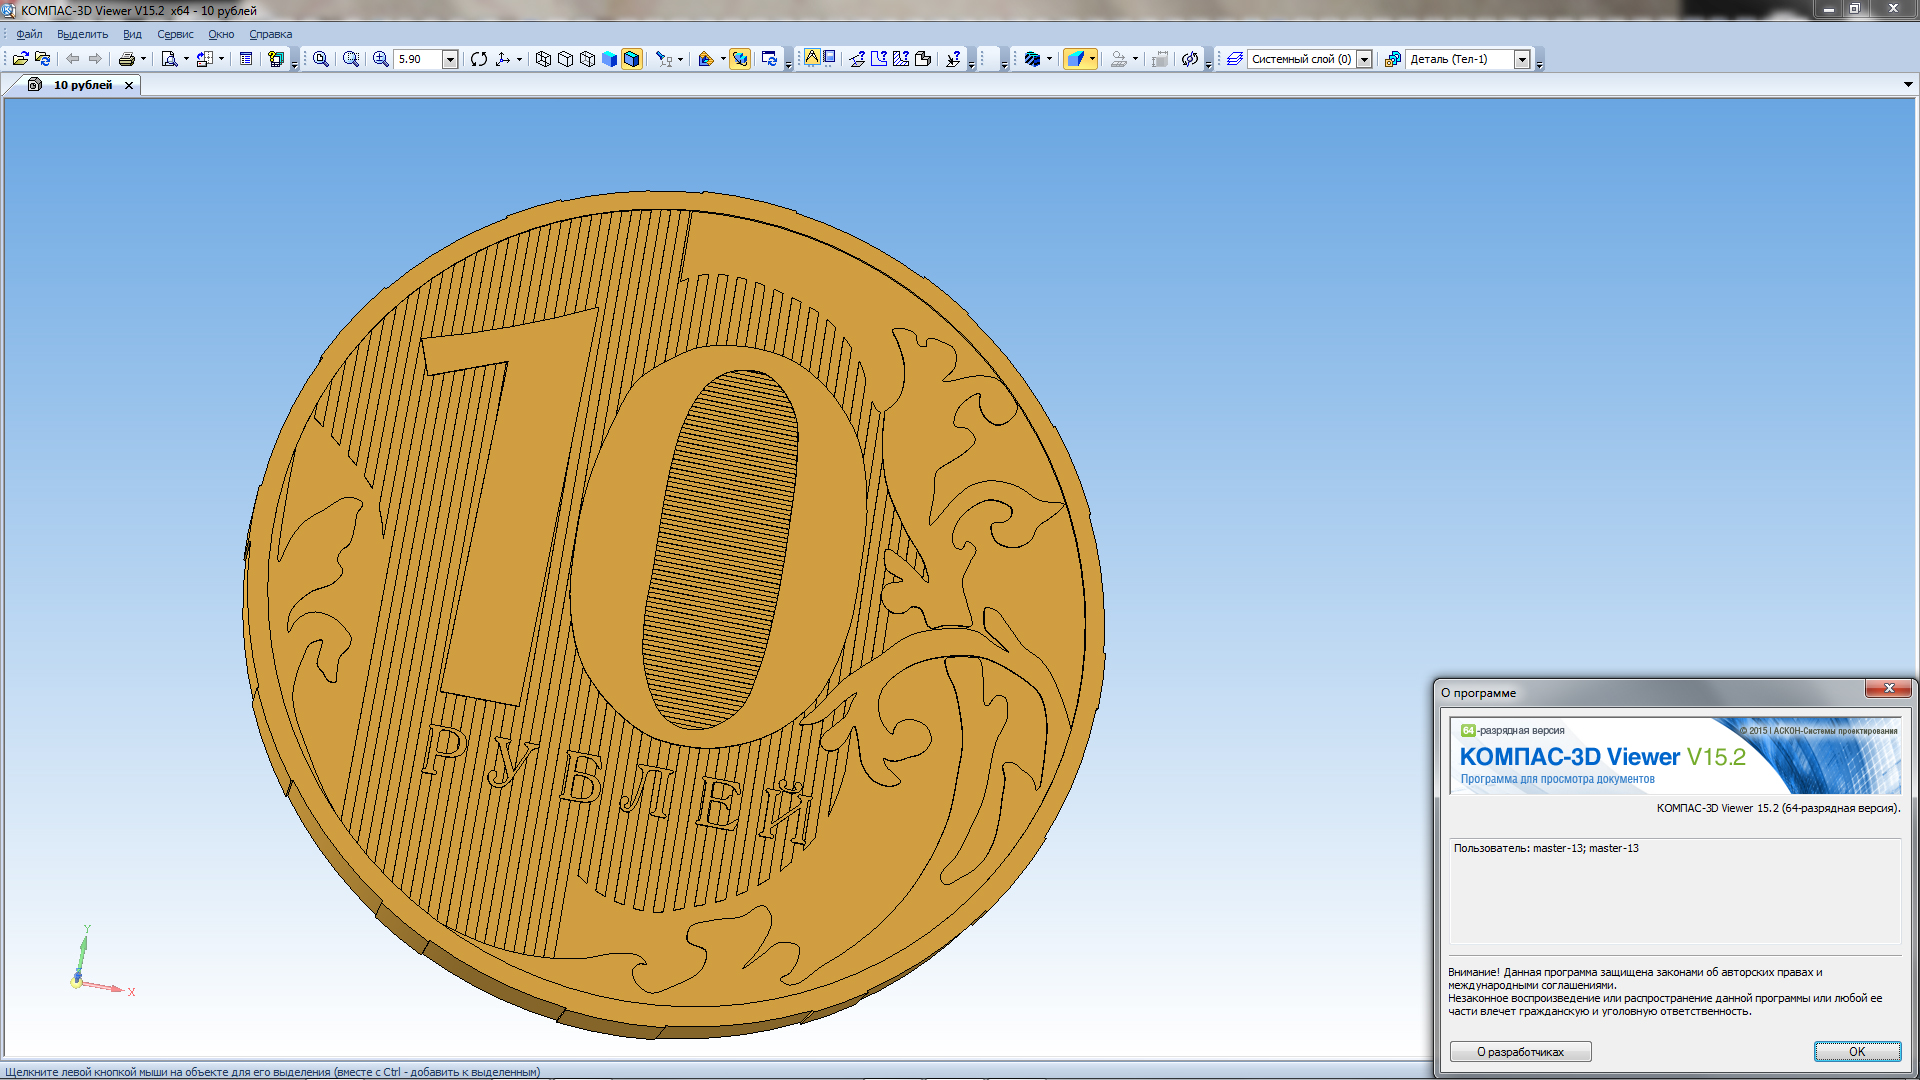
Task: Click the mass properties calculation icon
Action: 923,59
